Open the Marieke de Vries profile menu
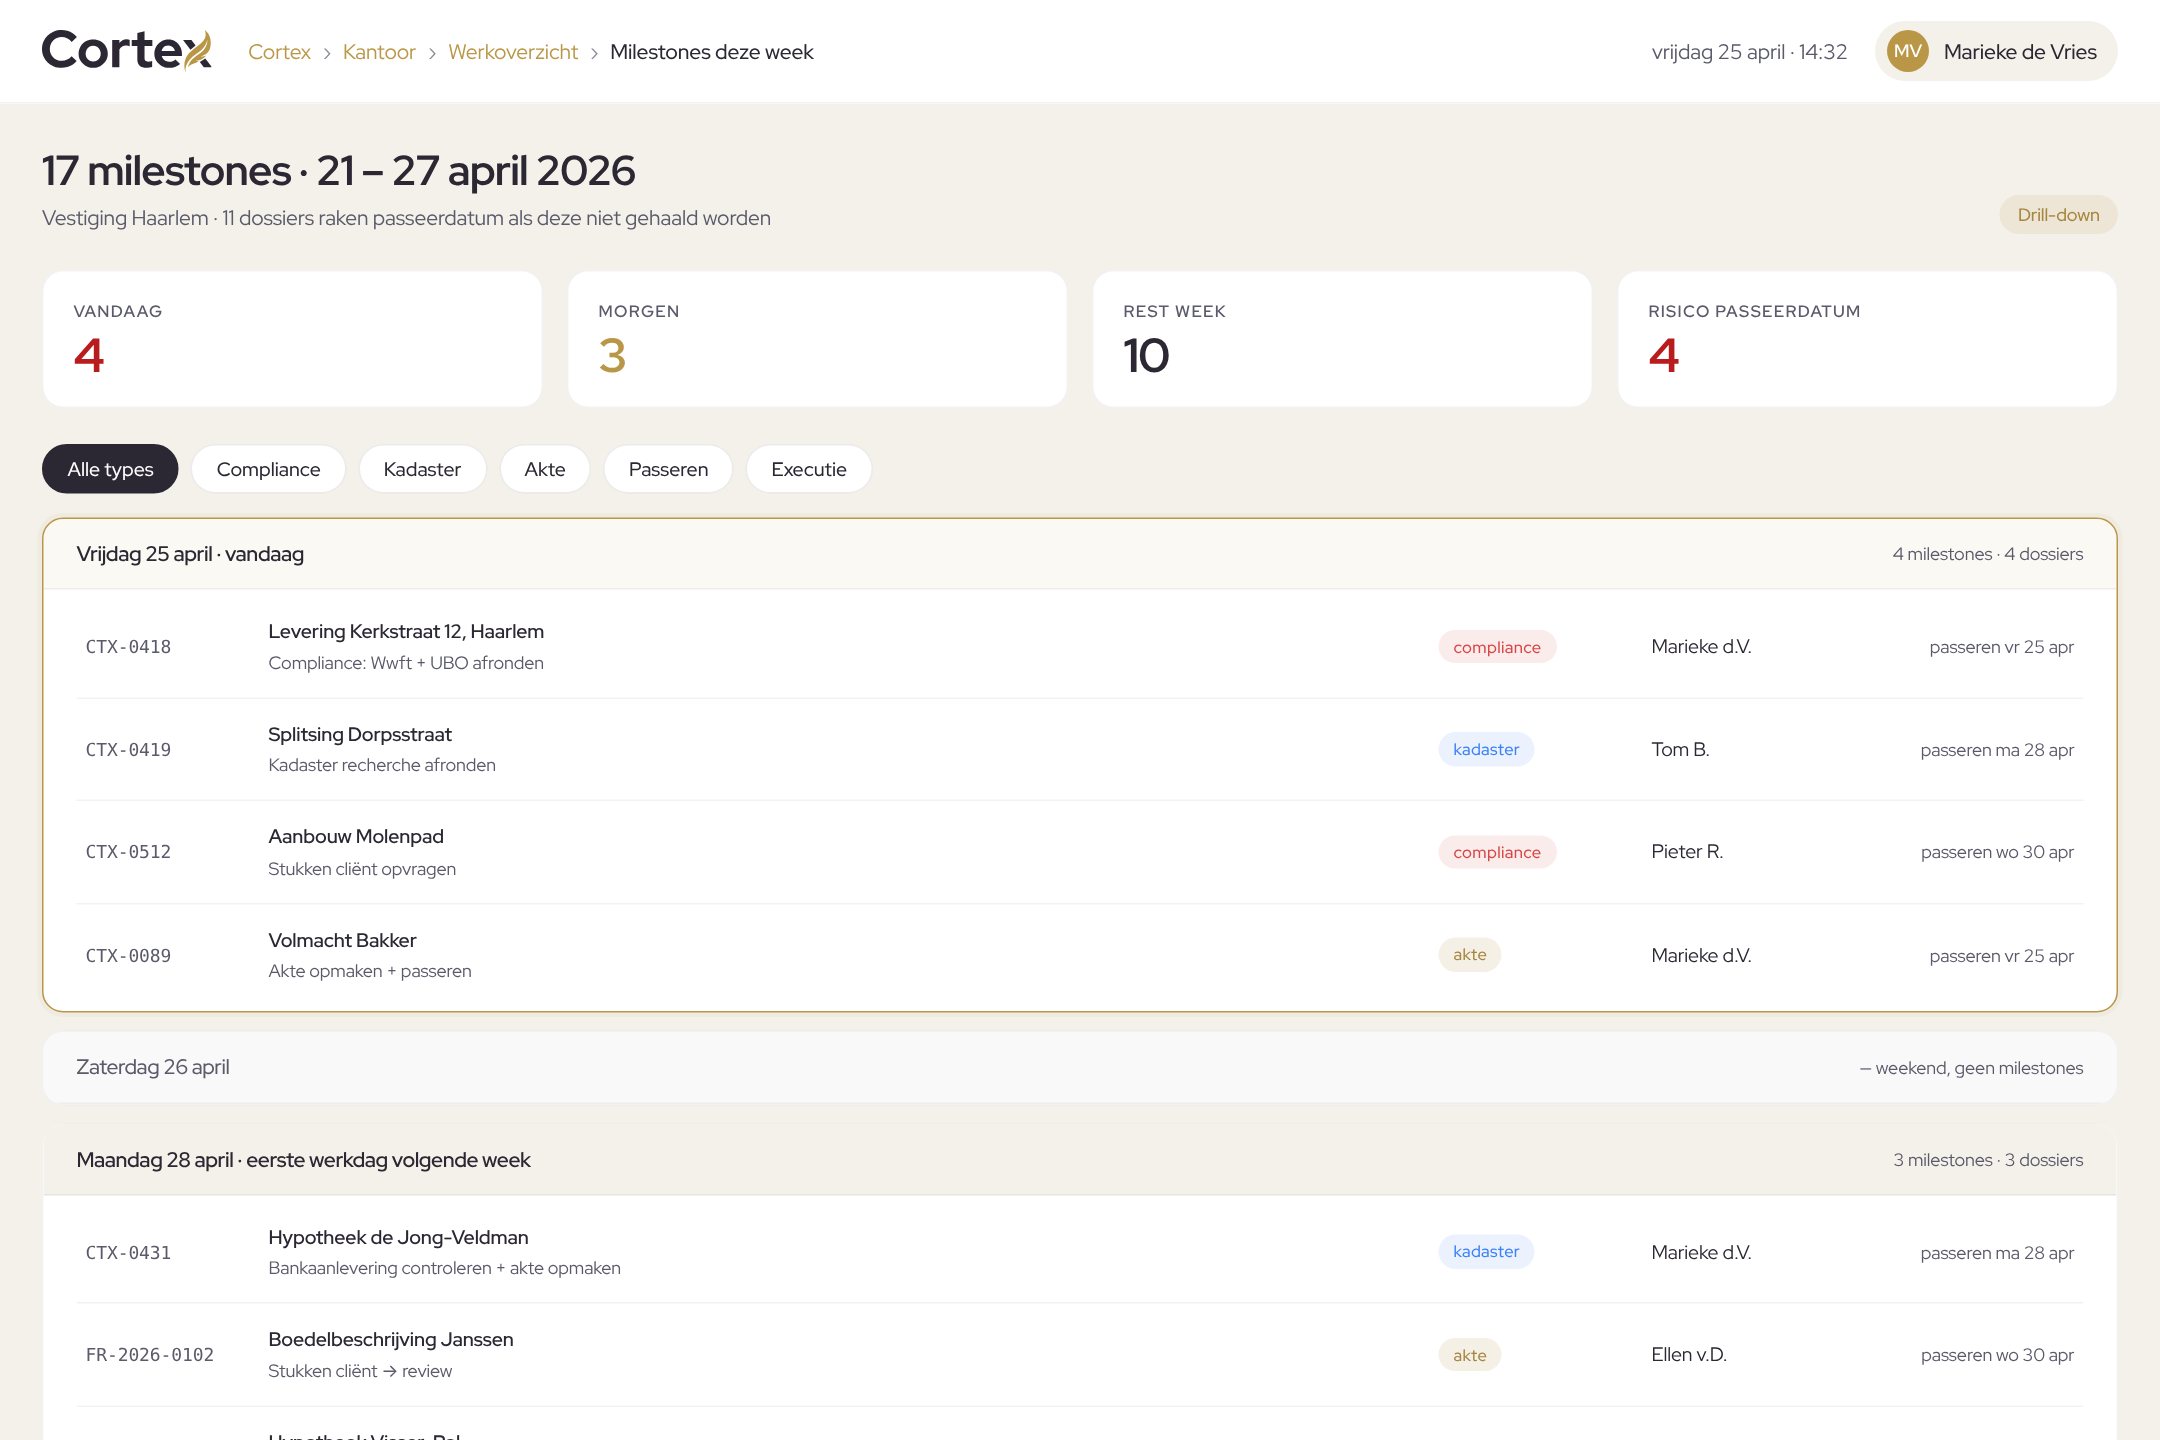The image size is (2160, 1440). coord(1996,51)
